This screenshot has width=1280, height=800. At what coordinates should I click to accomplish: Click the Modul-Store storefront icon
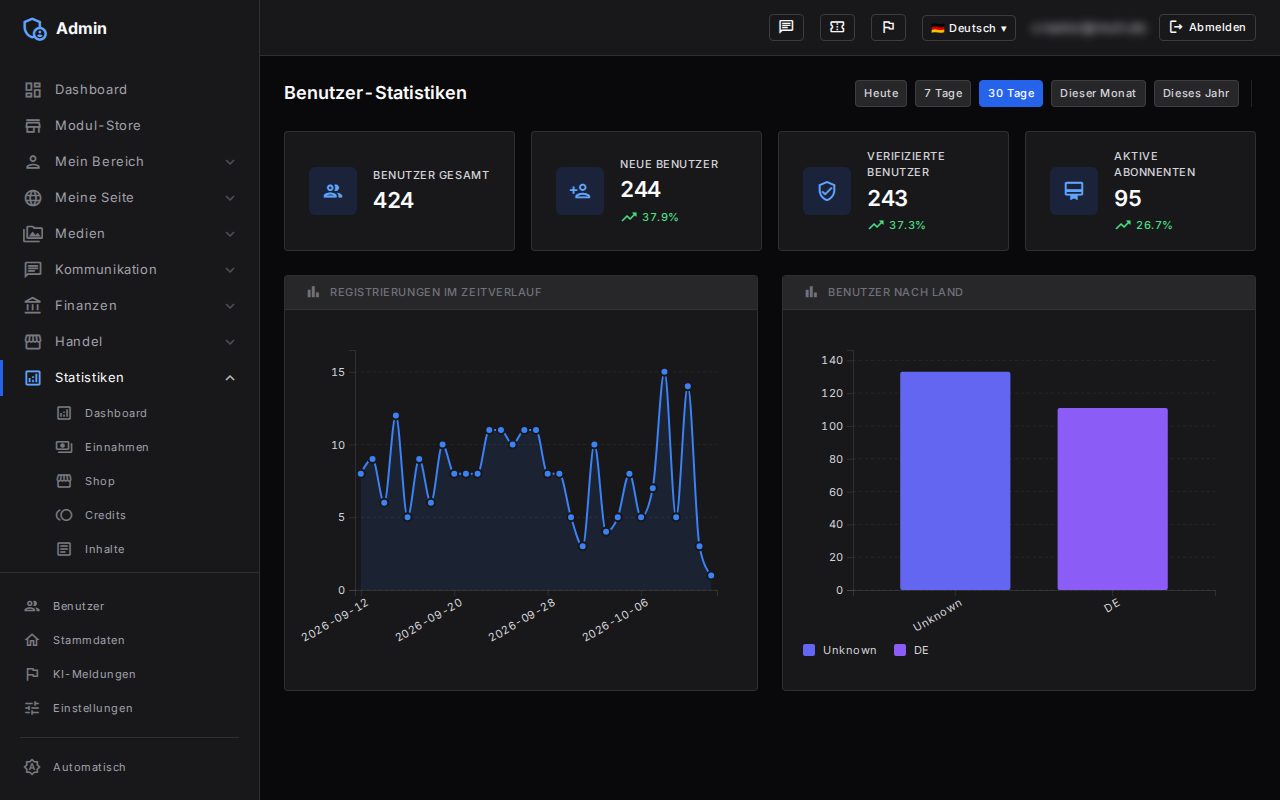pos(33,125)
